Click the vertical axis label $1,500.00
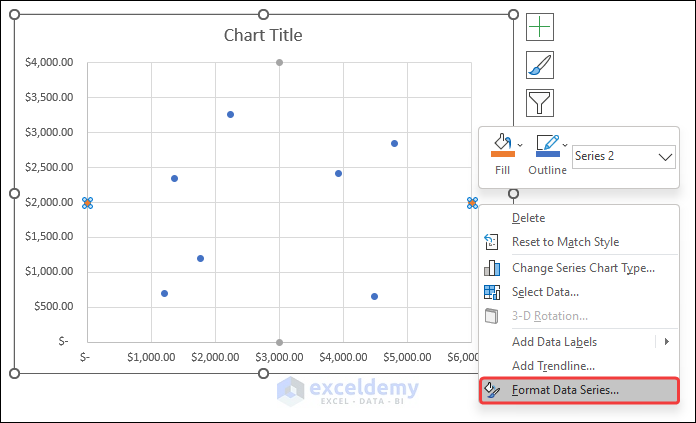 [49, 236]
